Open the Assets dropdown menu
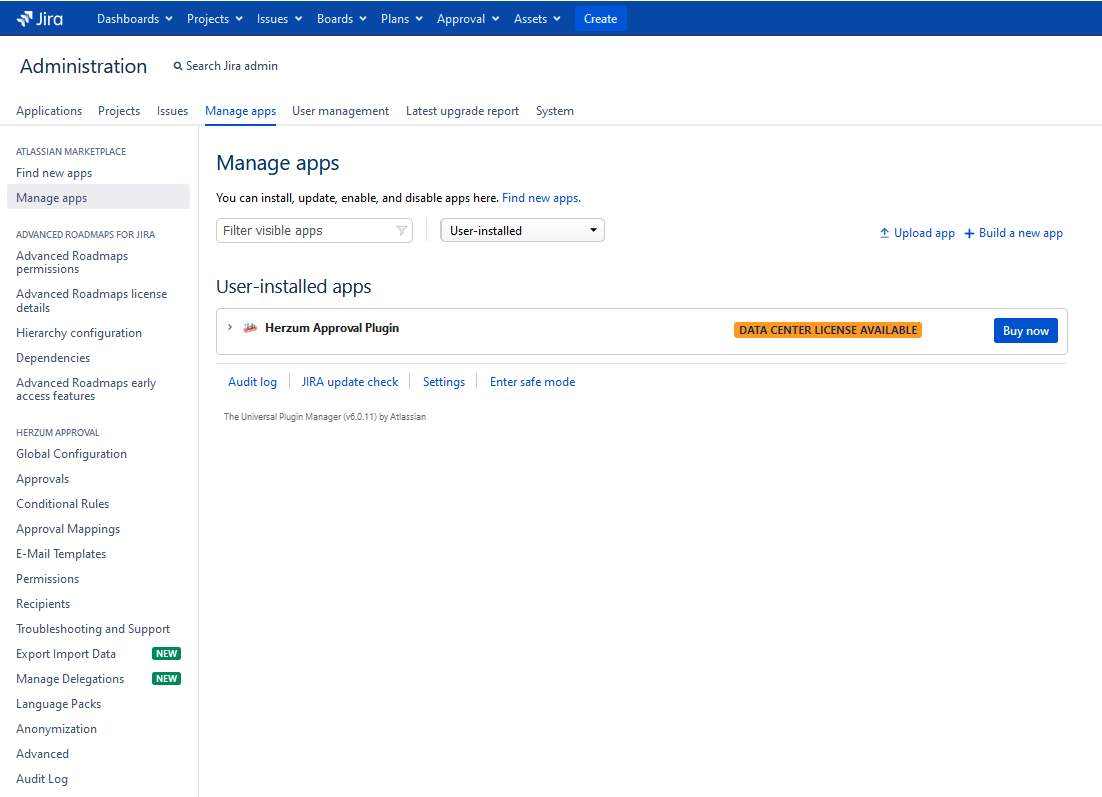 (537, 19)
